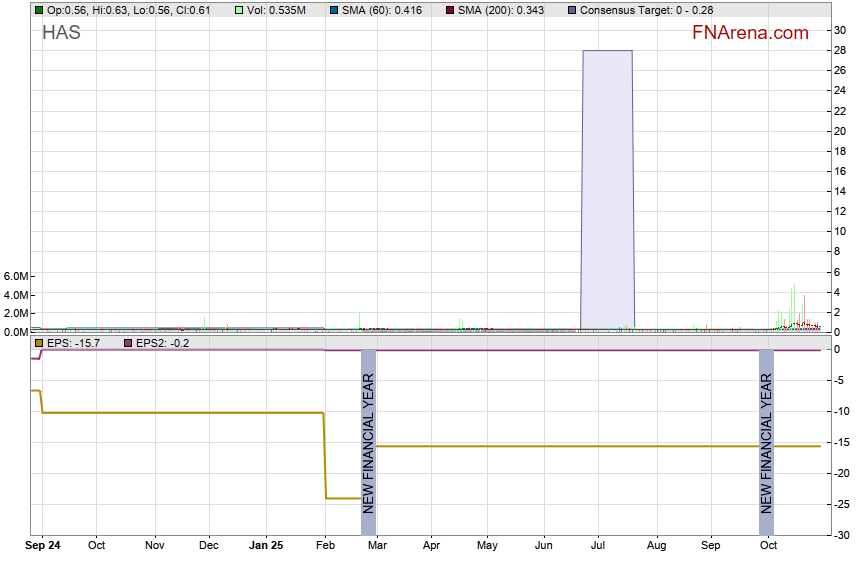Viewport: 859px width, 566px height.
Task: Open the FNArena.com link
Action: tap(750, 33)
